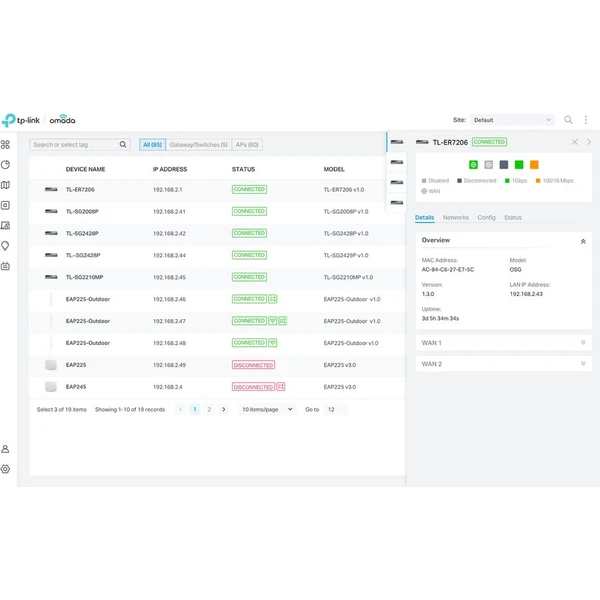Open the three-dot more options menu
600x600 pixels.
586,120
